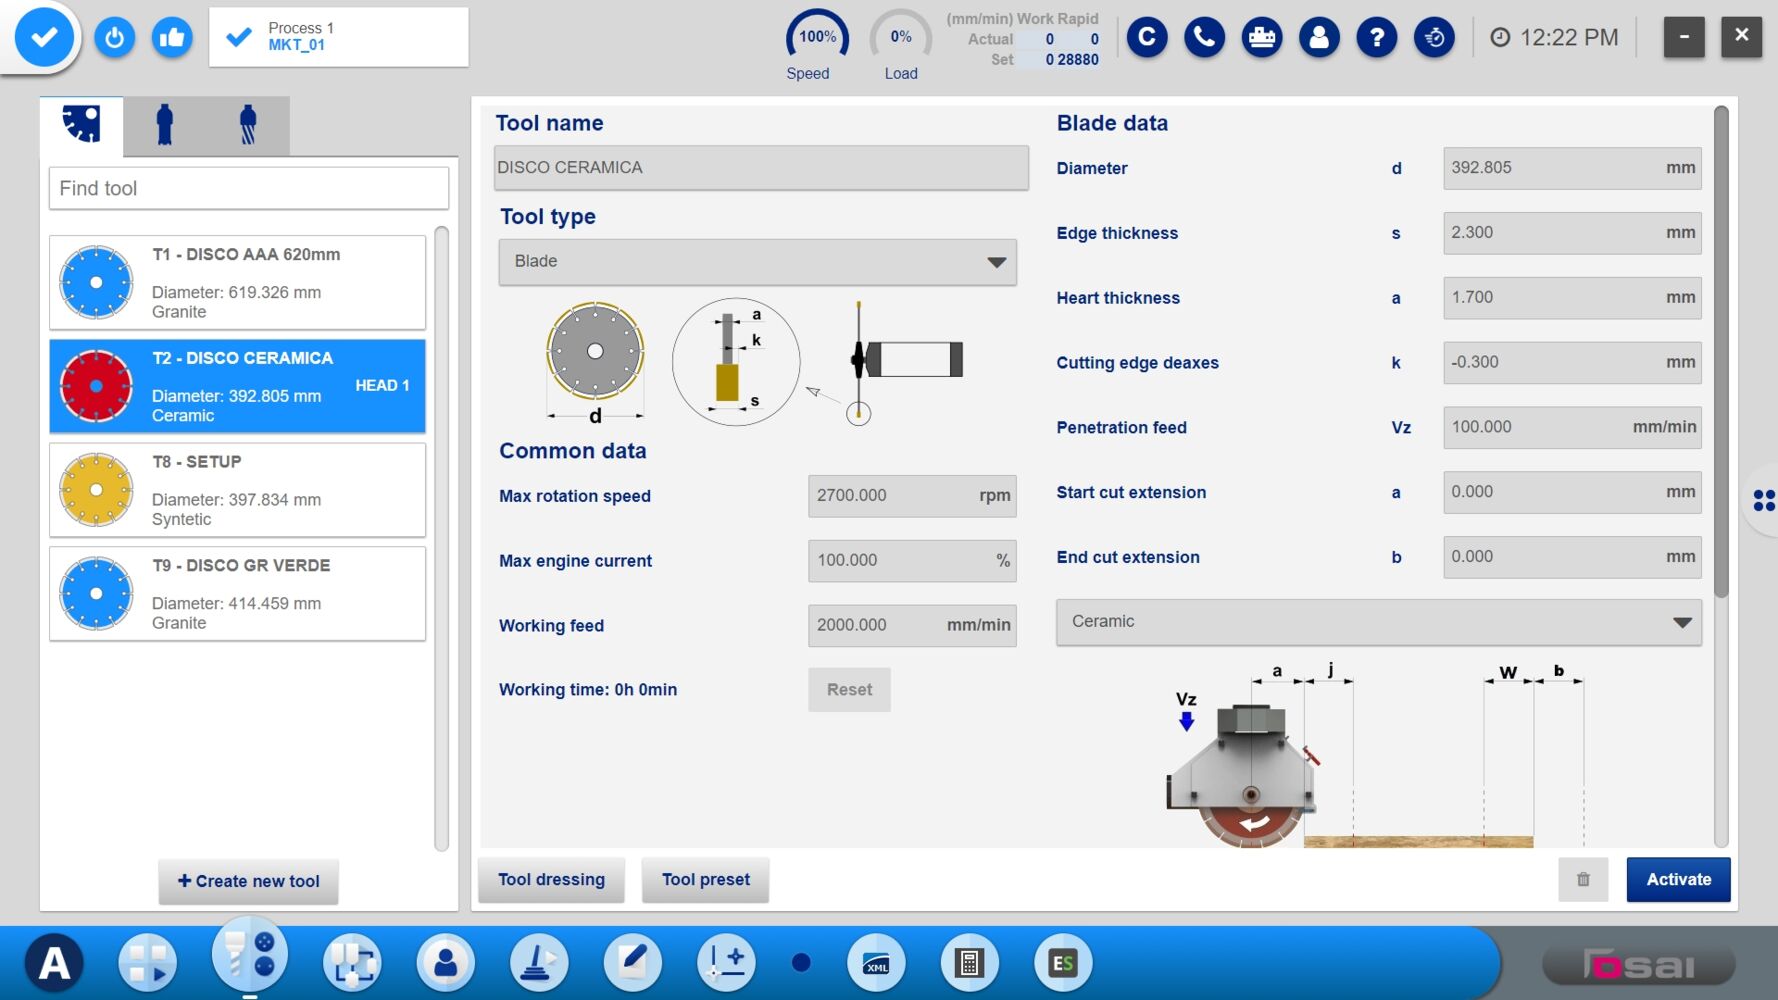Viewport: 1778px width, 1000px height.
Task: Edit the Diameter value 392.805
Action: (1572, 168)
